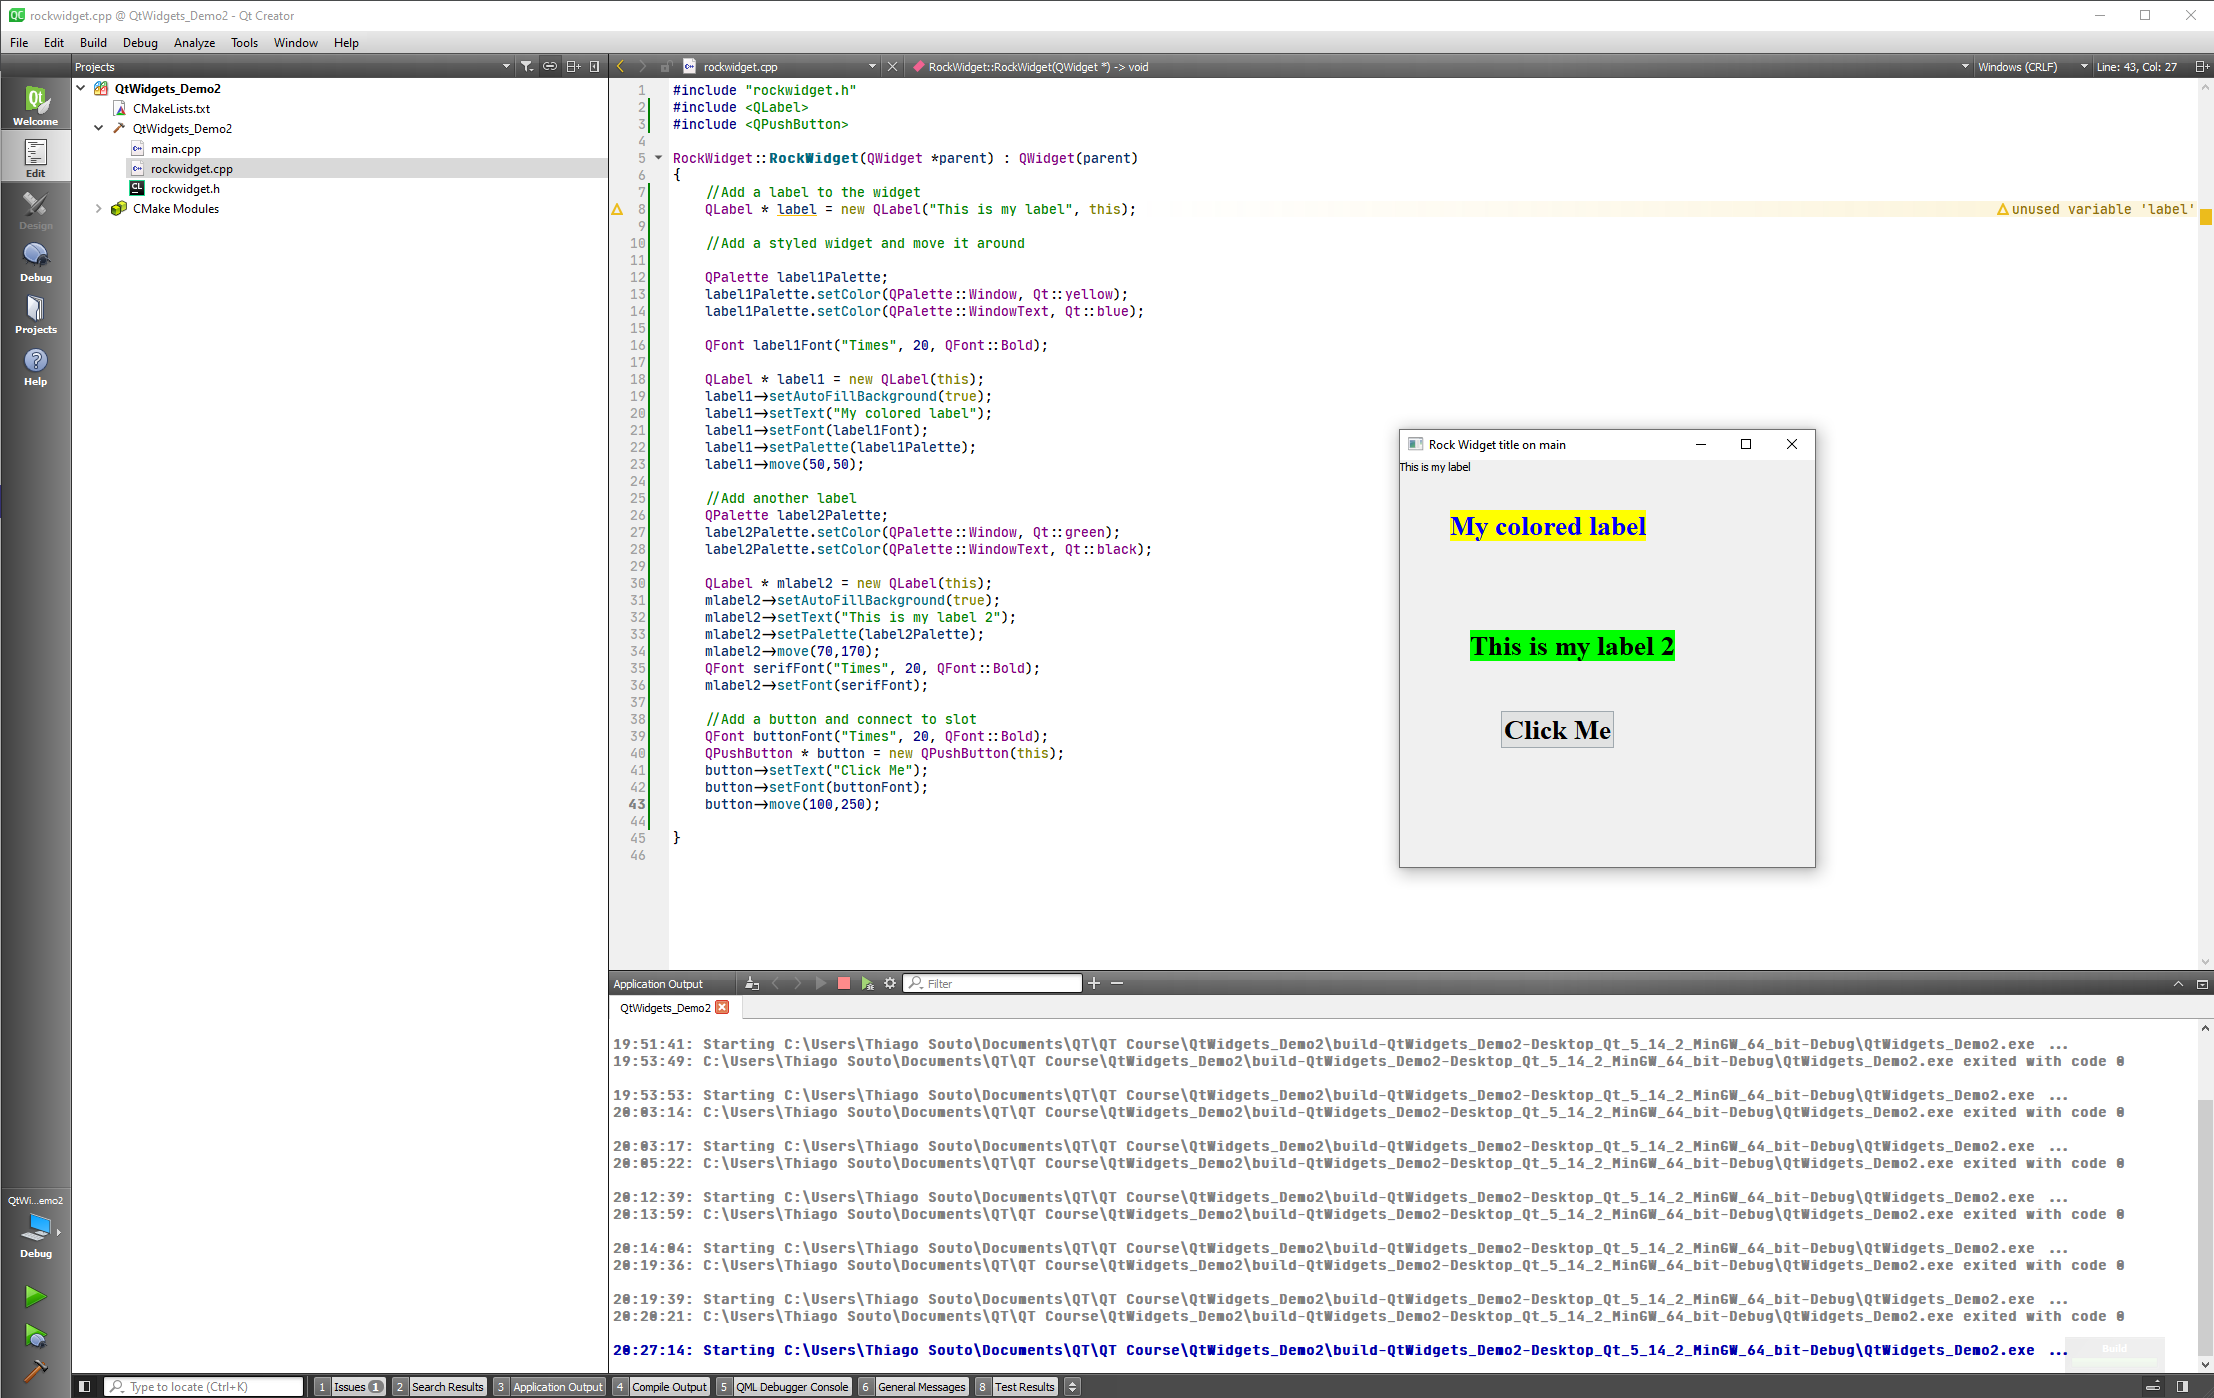Show the Issues pane

pyautogui.click(x=350, y=1386)
